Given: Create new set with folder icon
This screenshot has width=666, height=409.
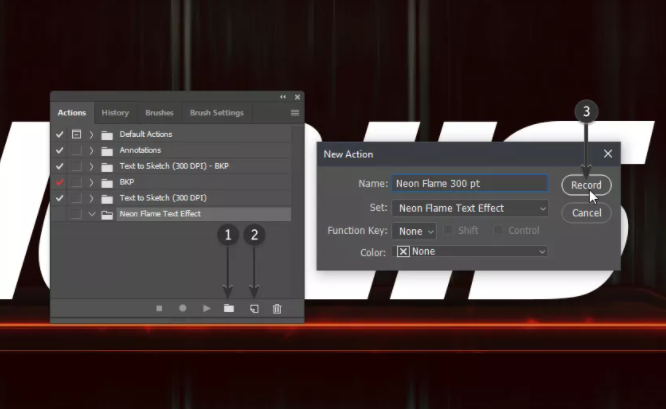Looking at the screenshot, I should pyautogui.click(x=229, y=308).
